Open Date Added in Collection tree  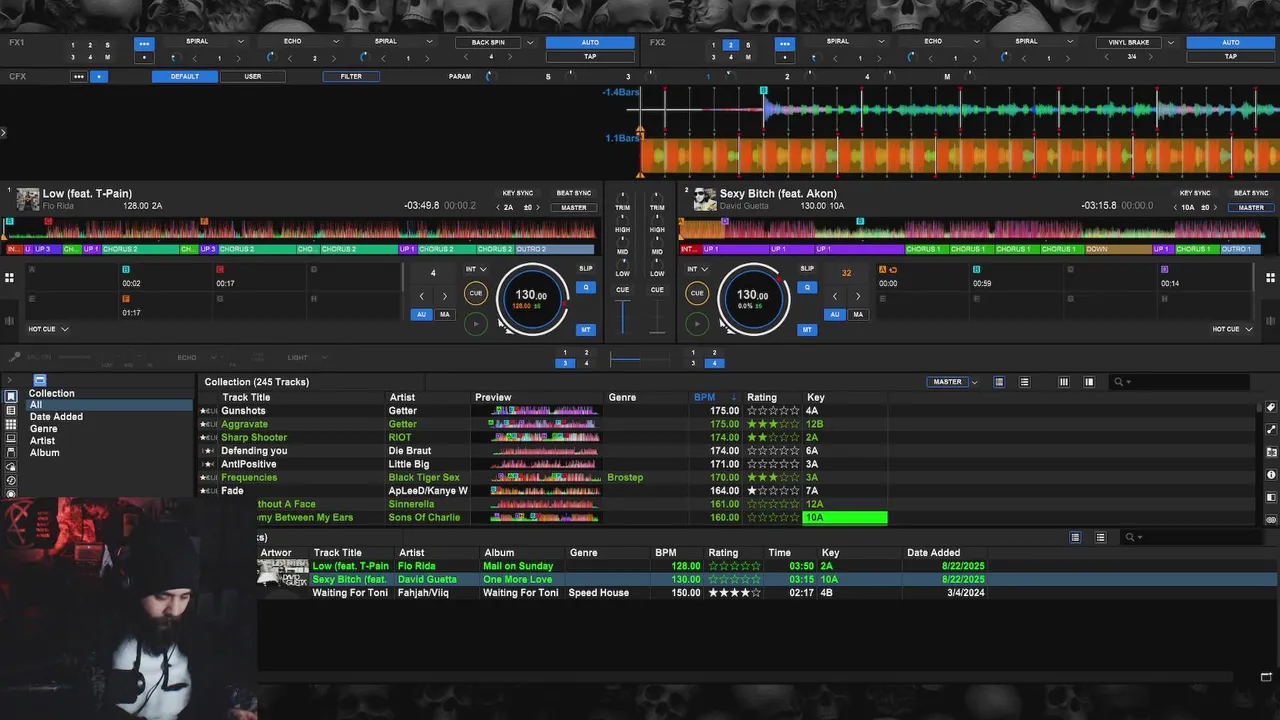click(56, 417)
